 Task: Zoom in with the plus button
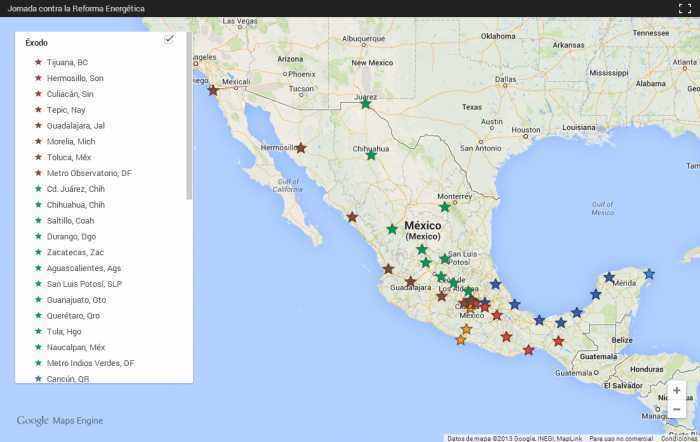[677, 390]
